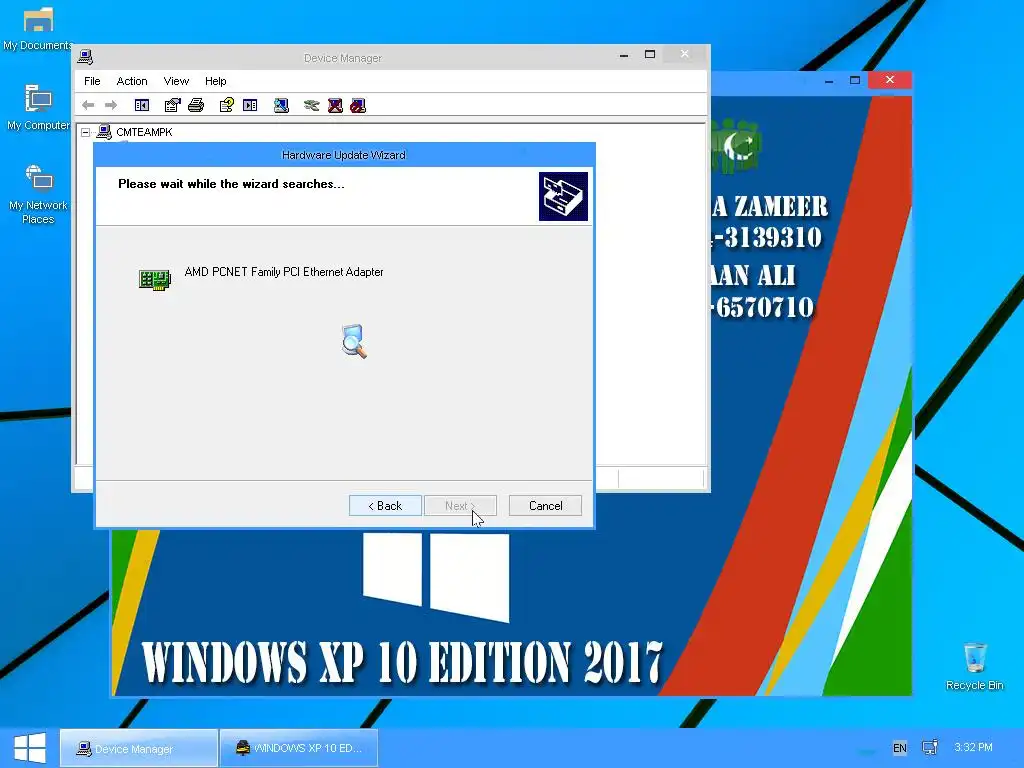The width and height of the screenshot is (1024, 768).
Task: Open Properties via the toolbar icon
Action: tap(172, 105)
